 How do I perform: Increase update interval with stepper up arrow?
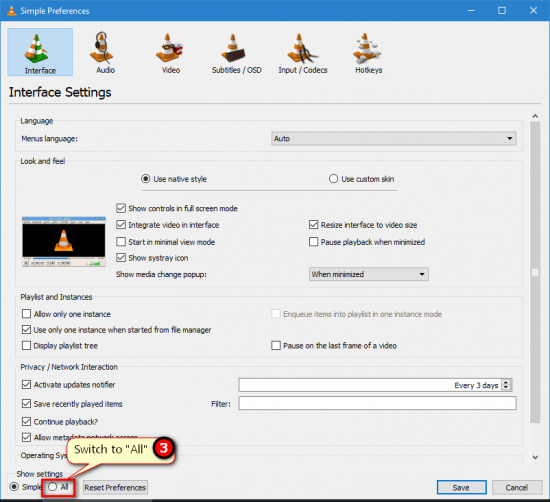pos(506,382)
